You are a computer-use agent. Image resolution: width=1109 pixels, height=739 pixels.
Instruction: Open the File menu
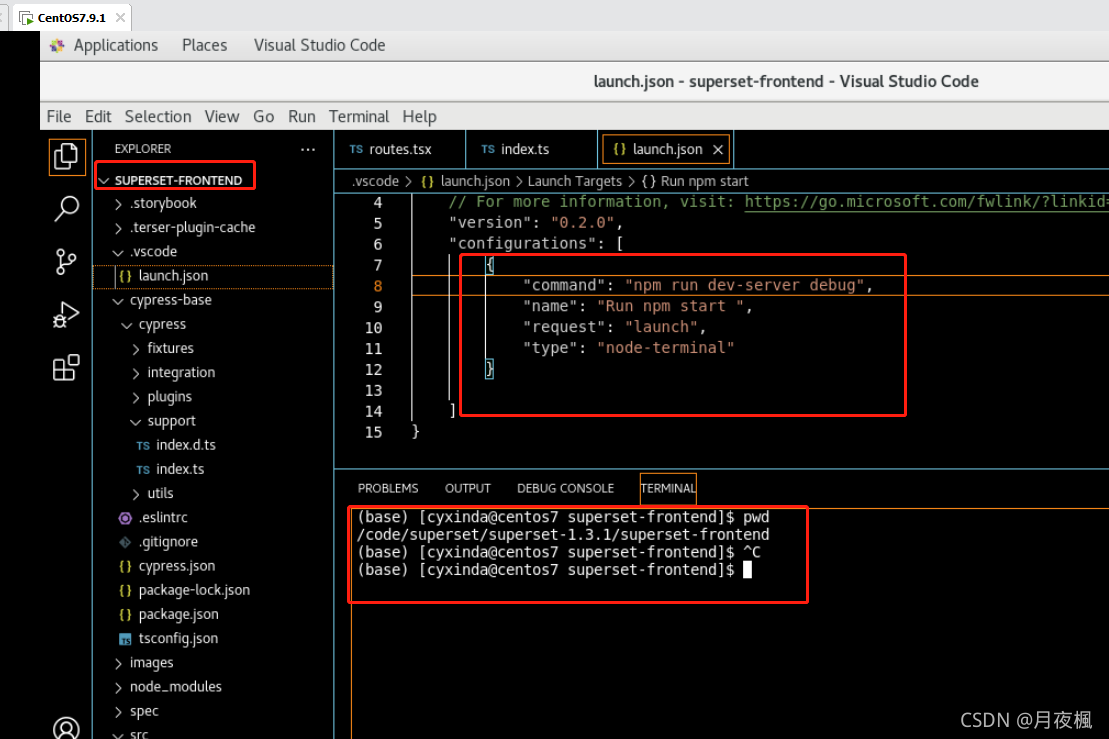coord(59,117)
